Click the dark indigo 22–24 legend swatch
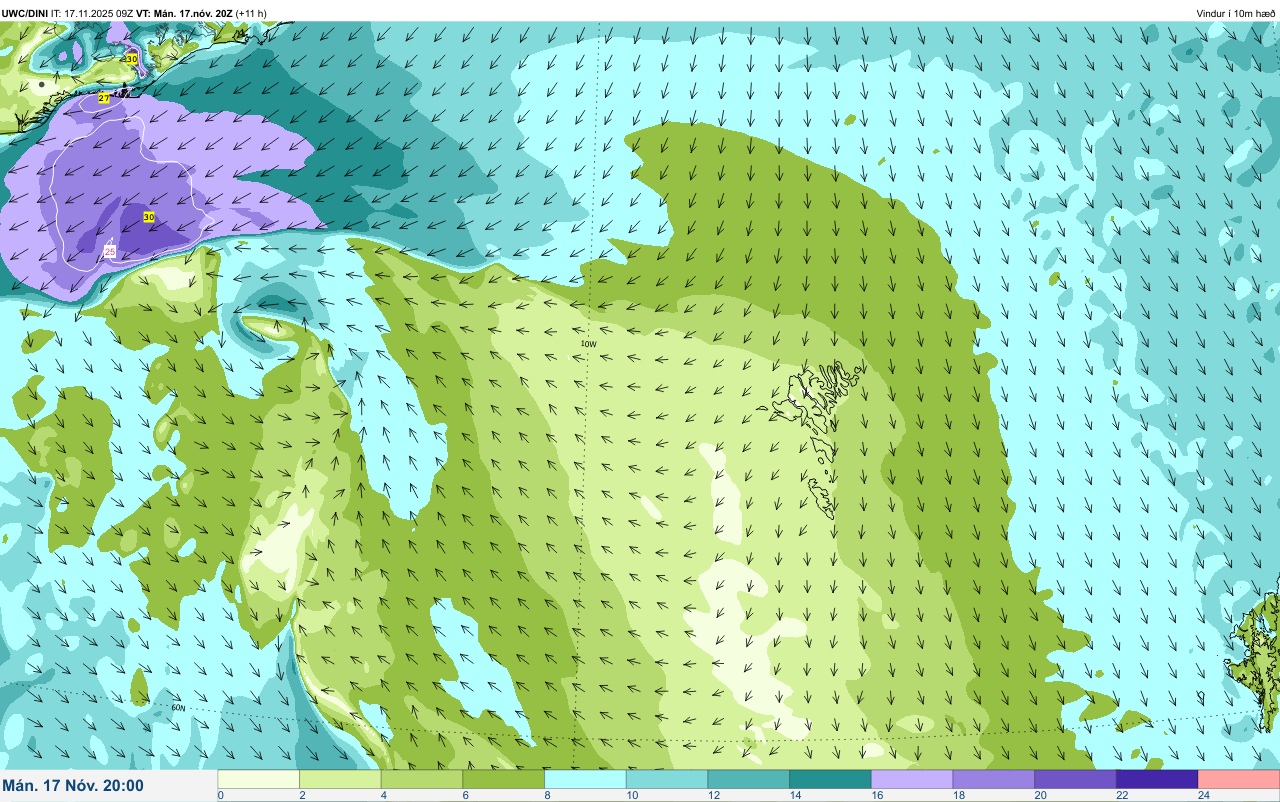 pos(1157,779)
